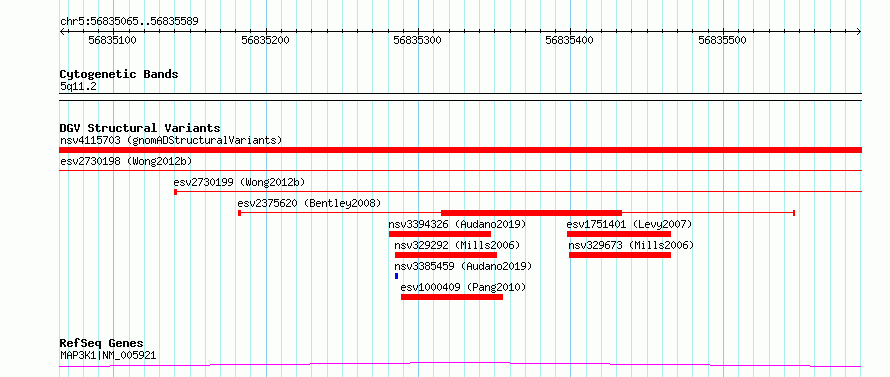This screenshot has height=377, width=890.
Task: Open variant nsv329292 (Mills2006) label
Action: pyautogui.click(x=457, y=245)
